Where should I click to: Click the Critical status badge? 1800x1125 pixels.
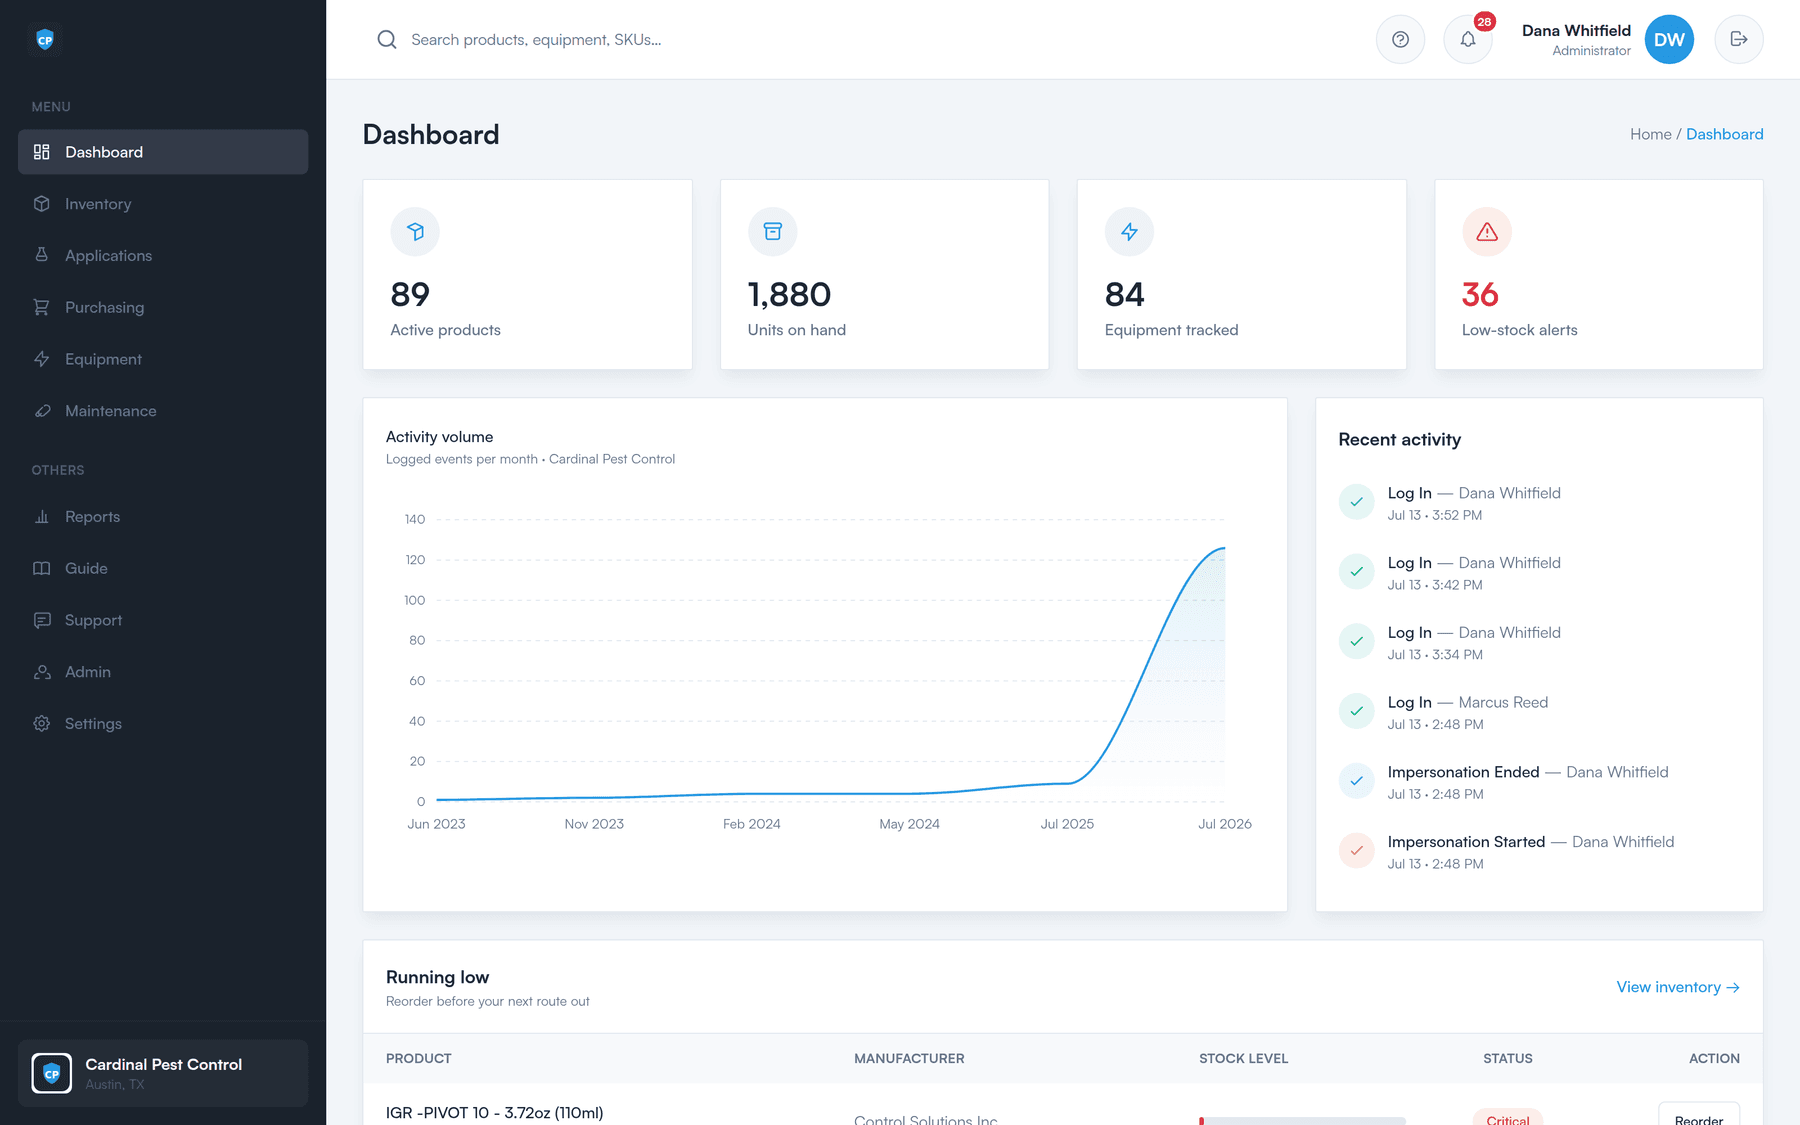click(x=1507, y=1118)
